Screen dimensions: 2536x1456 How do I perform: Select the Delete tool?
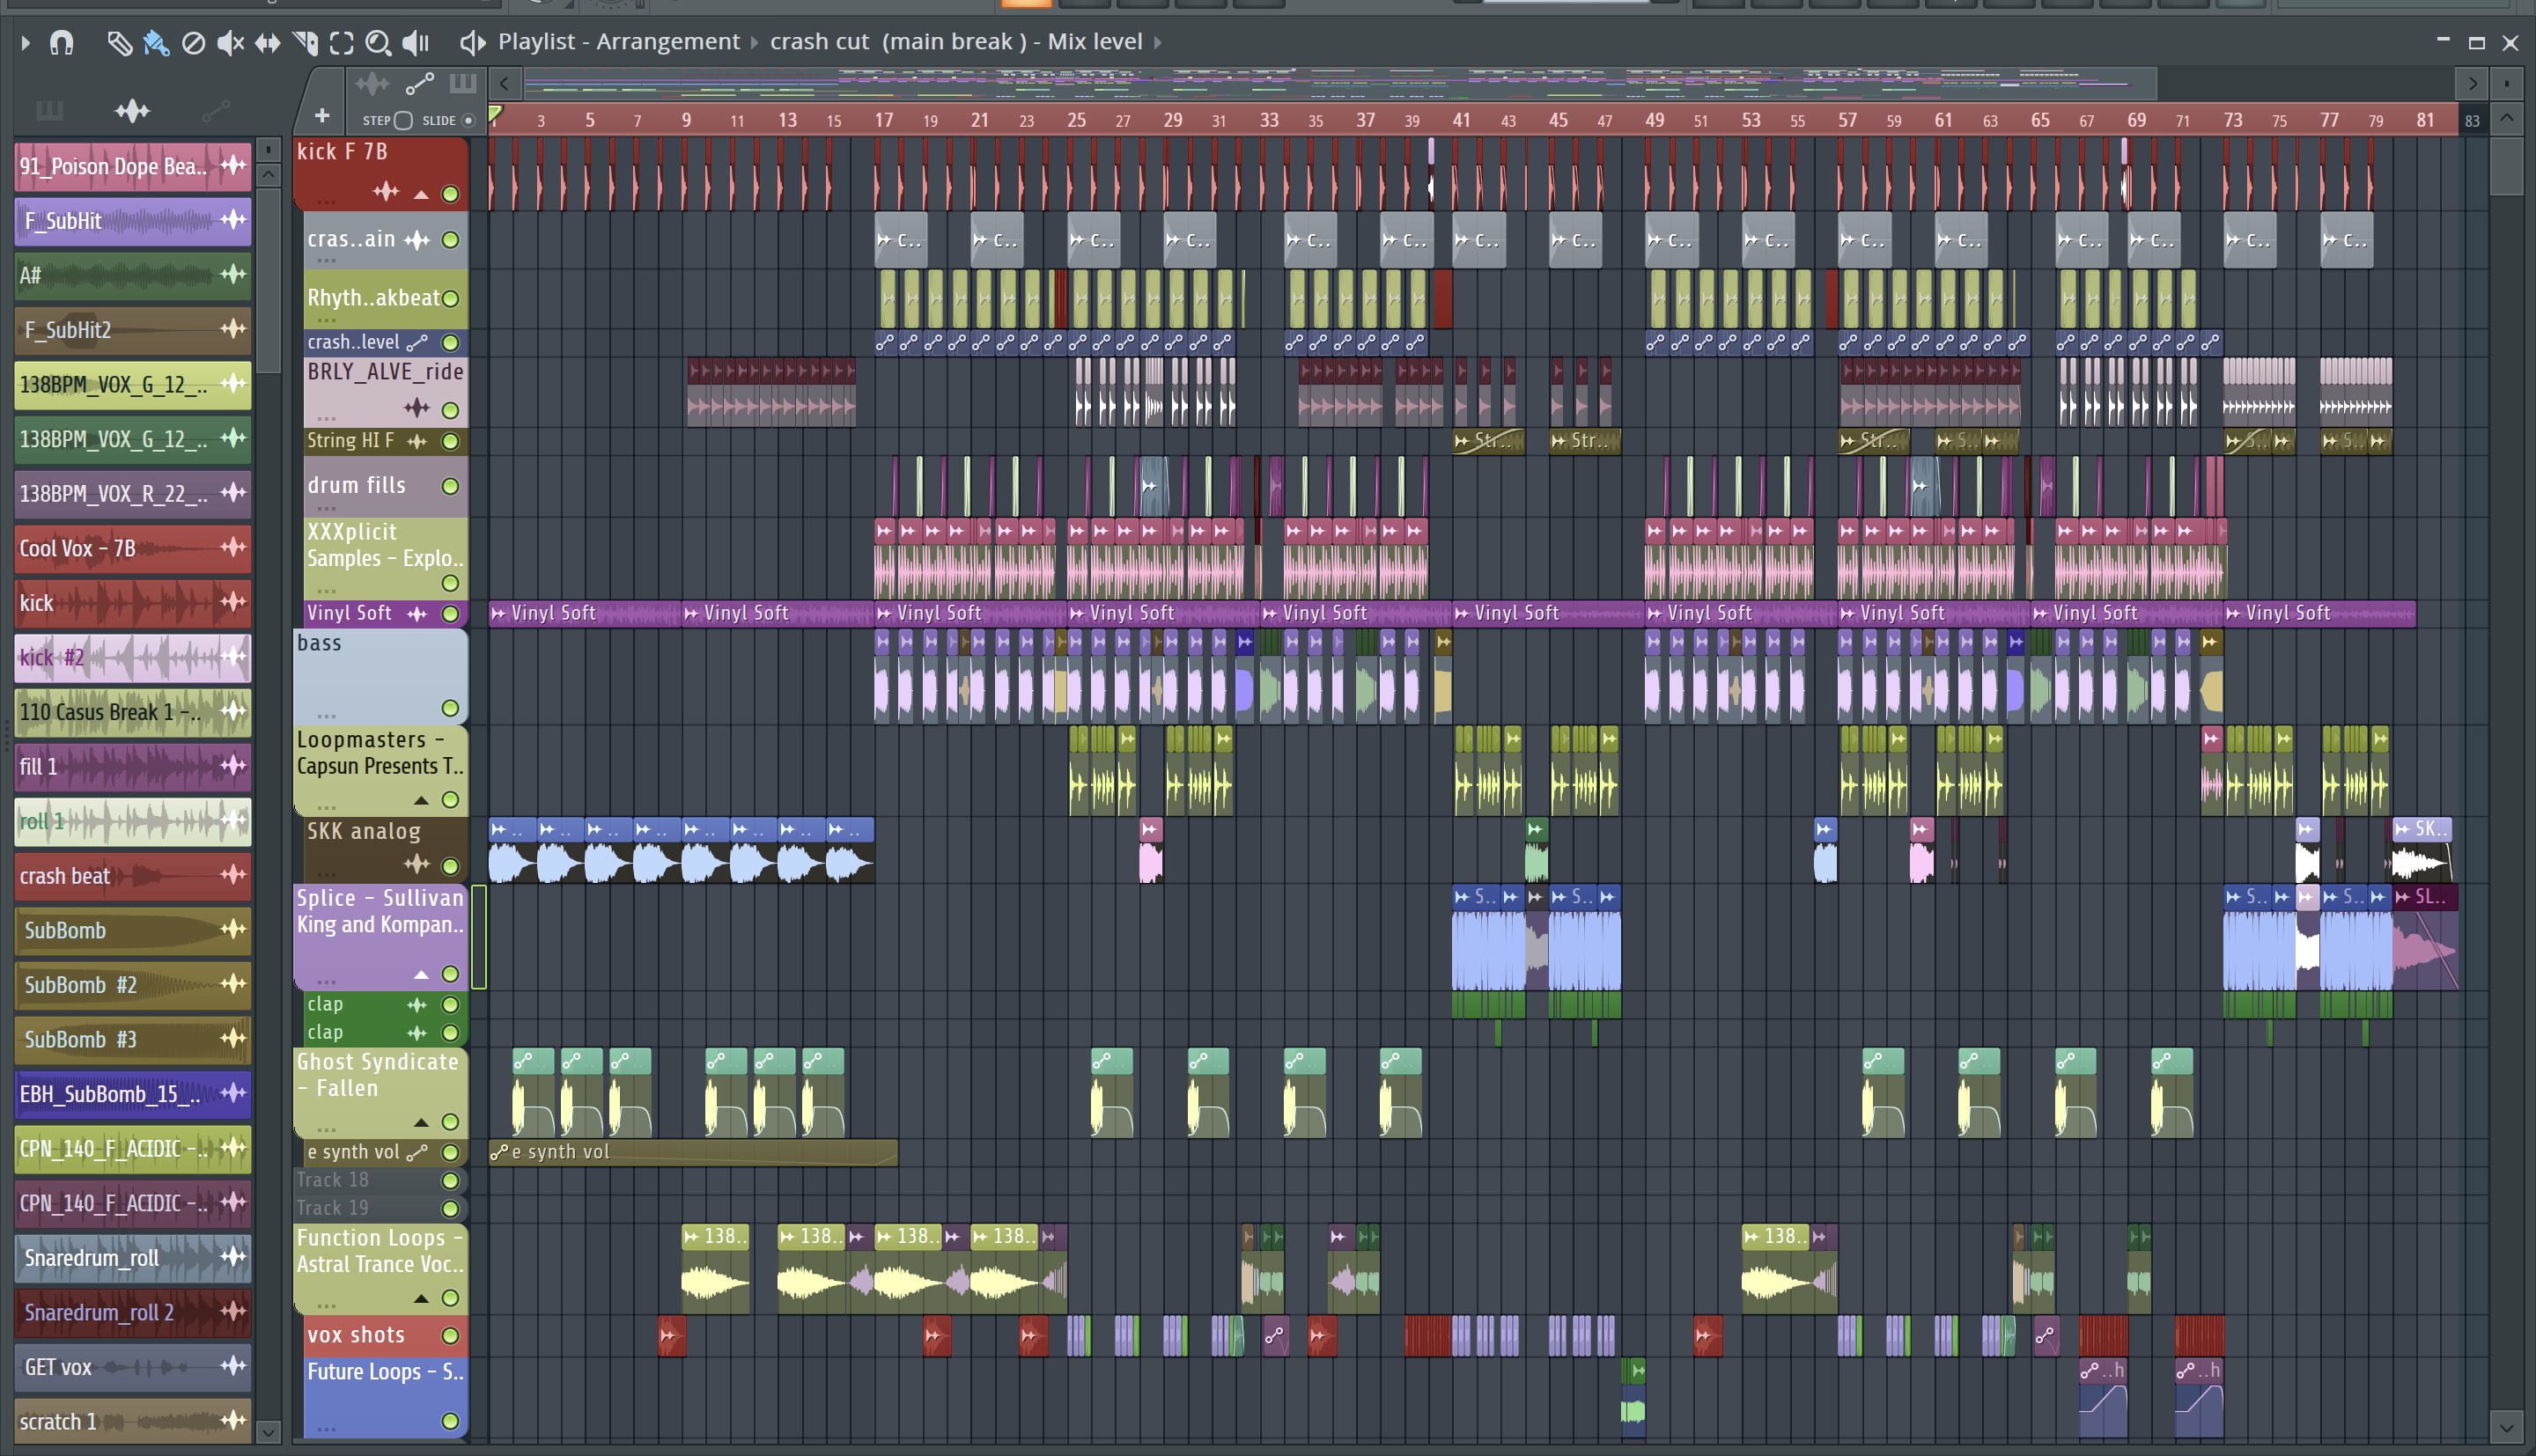tap(194, 42)
